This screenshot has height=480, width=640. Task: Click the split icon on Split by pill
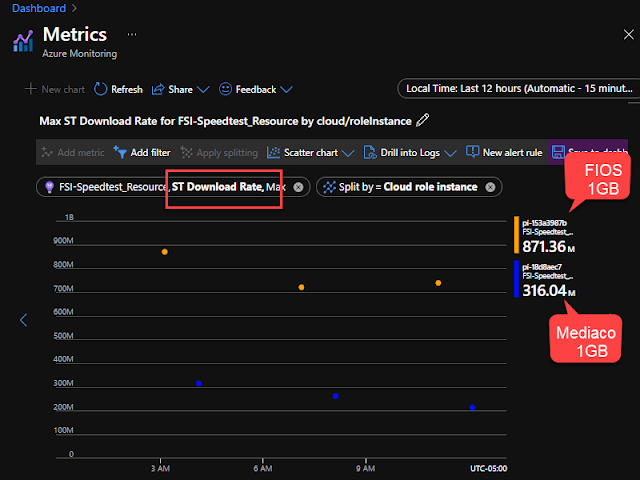[x=329, y=187]
